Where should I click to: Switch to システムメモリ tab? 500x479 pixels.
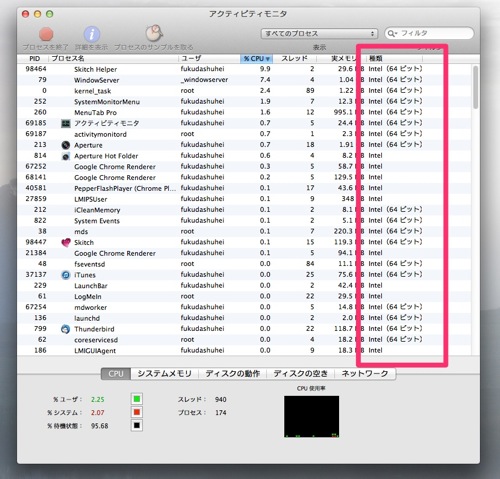pos(165,374)
